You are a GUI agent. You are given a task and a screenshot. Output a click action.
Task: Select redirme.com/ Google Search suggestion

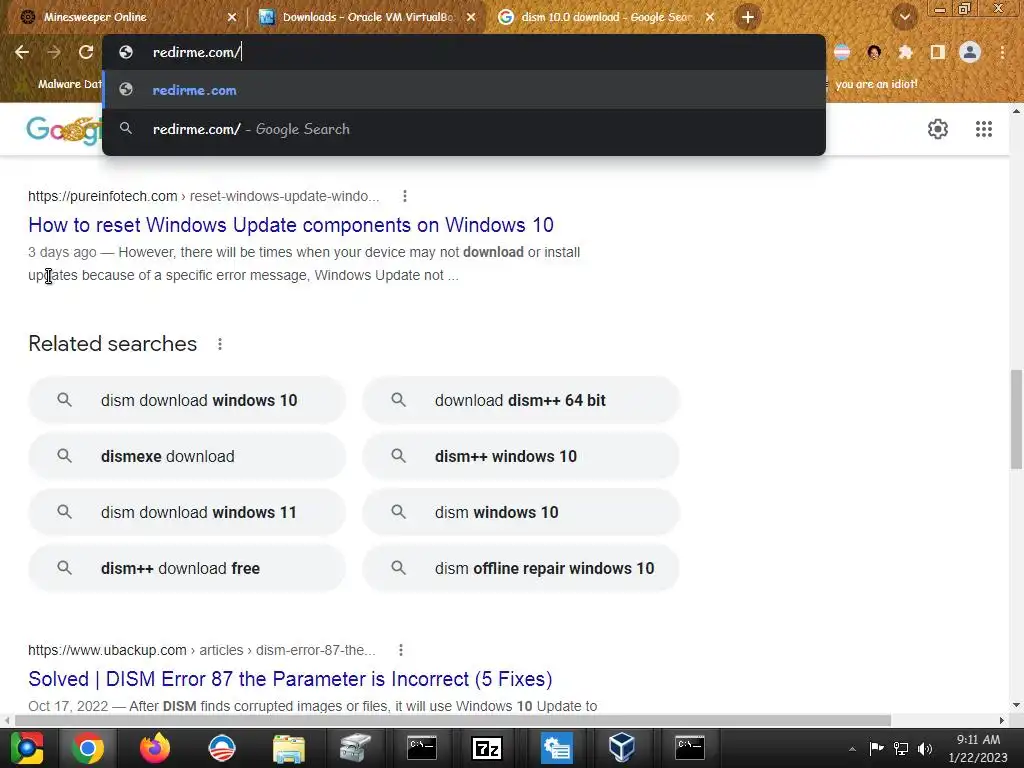tap(464, 129)
